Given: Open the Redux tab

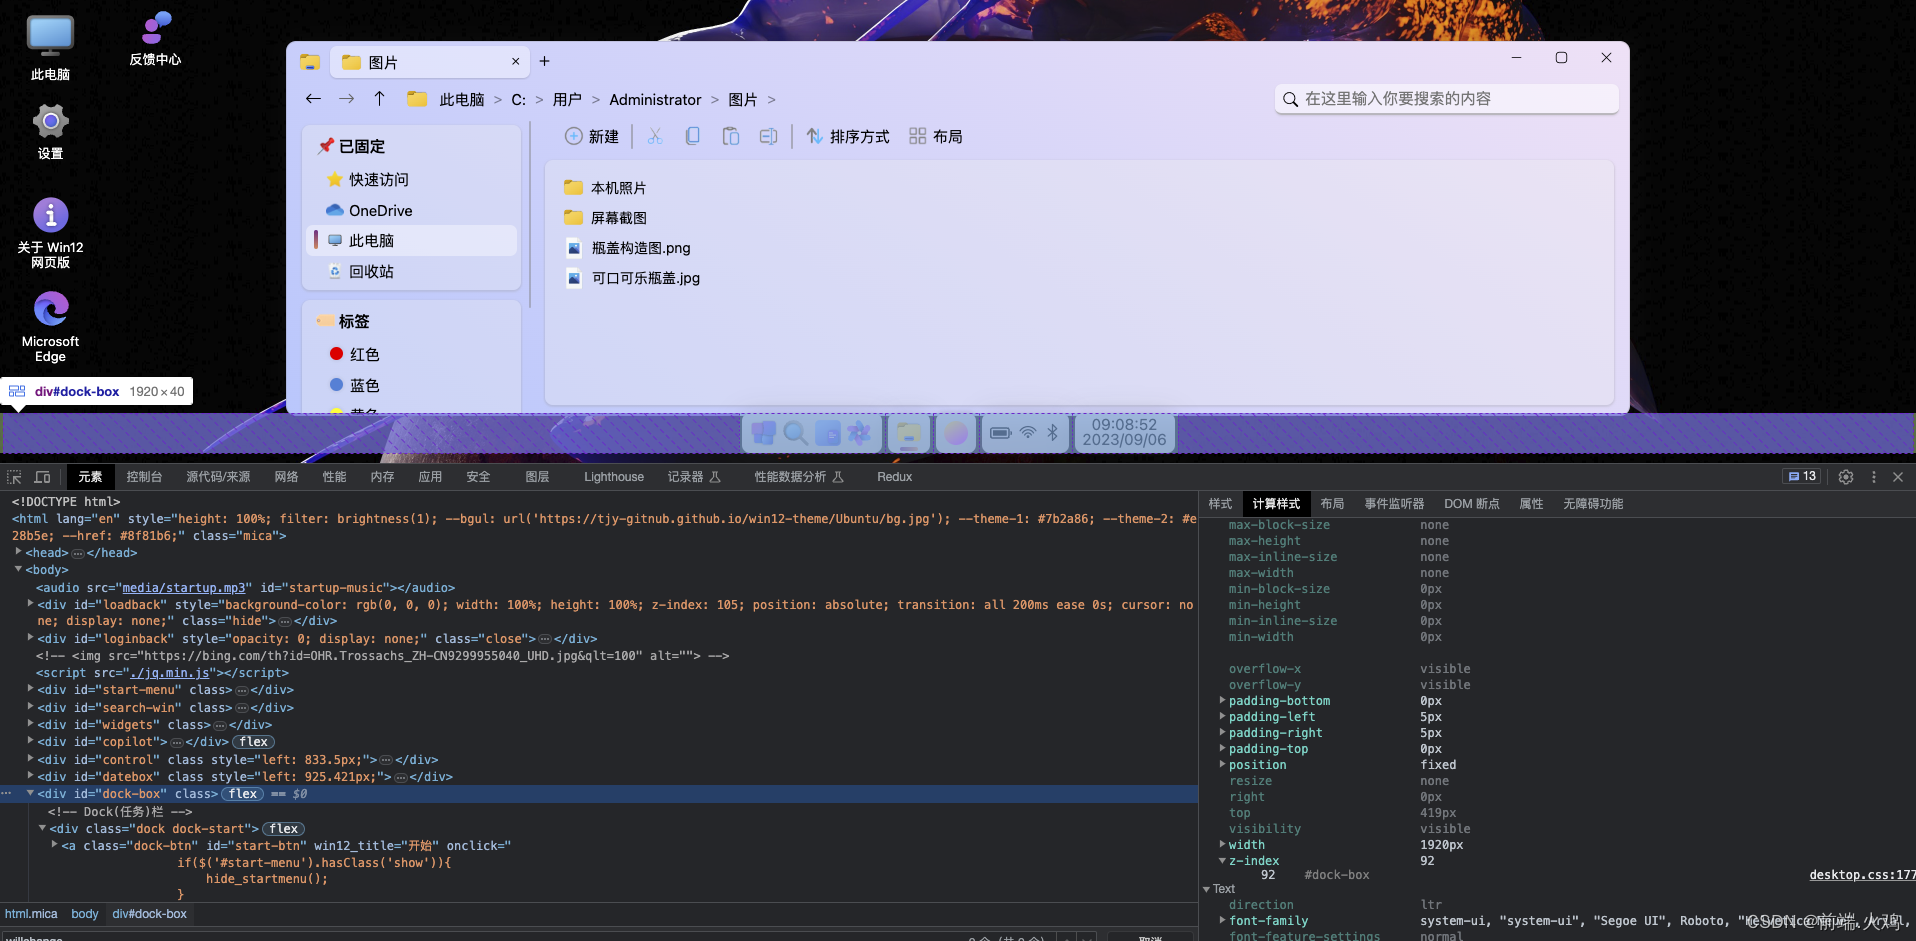Looking at the screenshot, I should [x=894, y=477].
